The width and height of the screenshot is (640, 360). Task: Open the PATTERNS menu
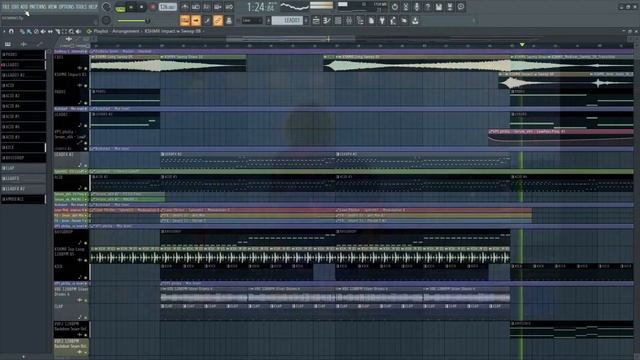[x=38, y=7]
